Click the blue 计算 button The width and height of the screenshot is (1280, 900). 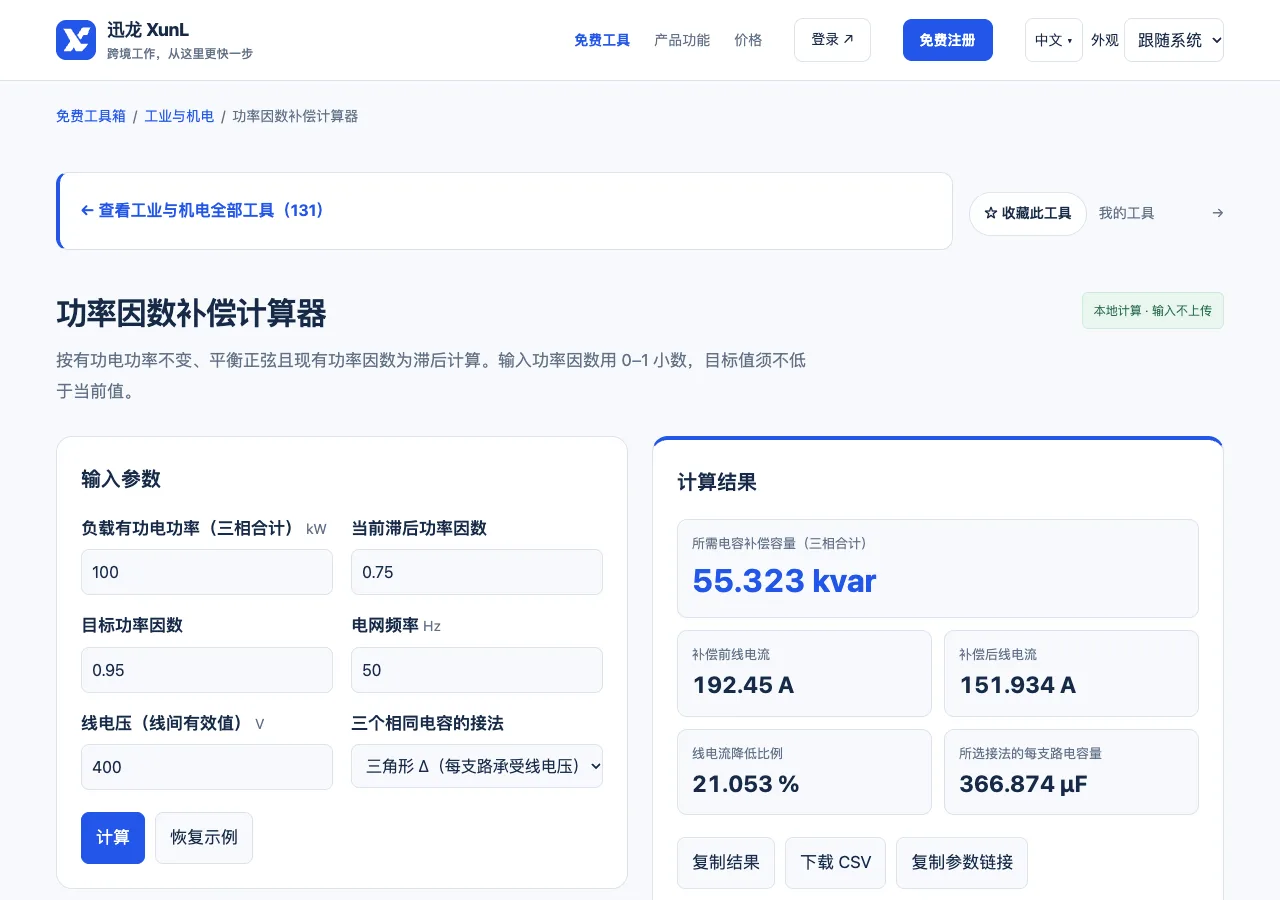(113, 838)
